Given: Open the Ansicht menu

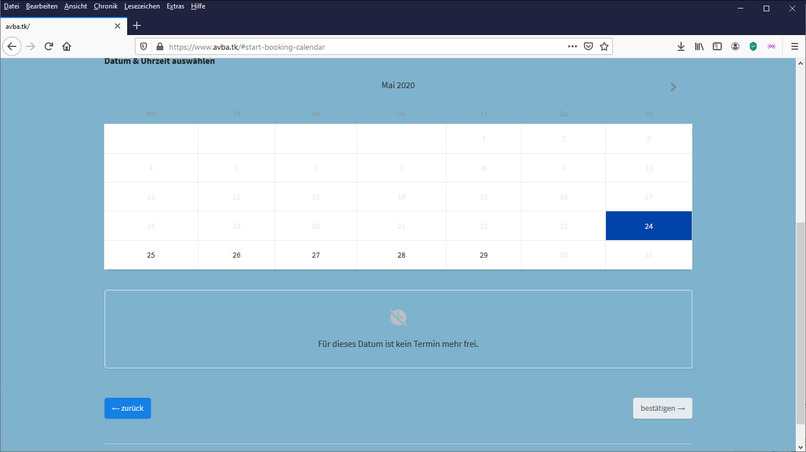Looking at the screenshot, I should 76,6.
